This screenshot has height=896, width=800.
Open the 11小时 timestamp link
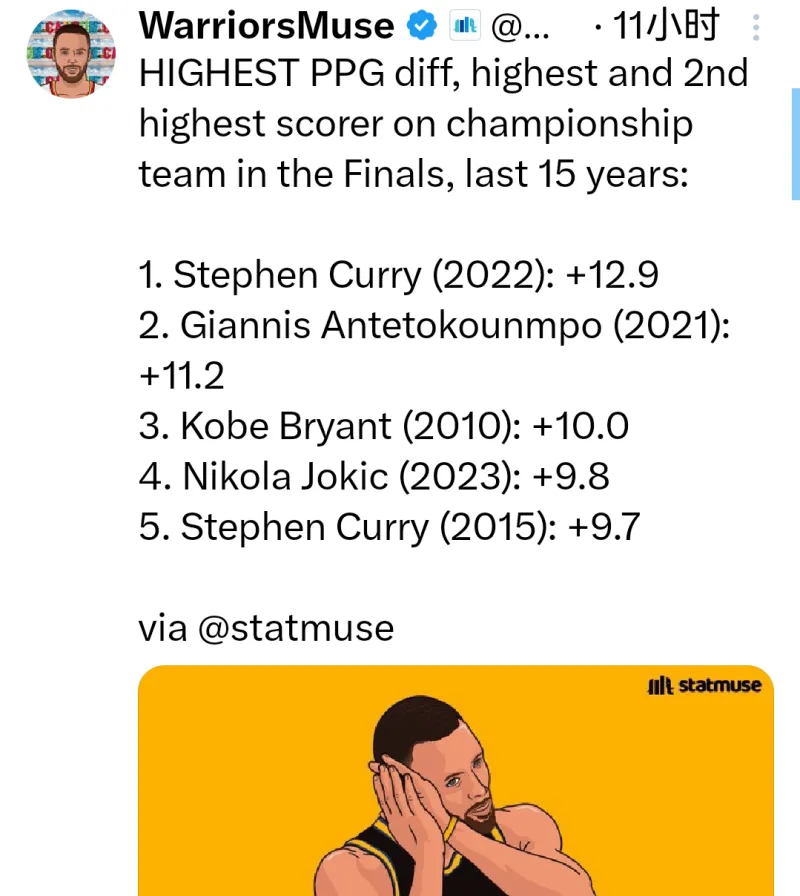[665, 26]
